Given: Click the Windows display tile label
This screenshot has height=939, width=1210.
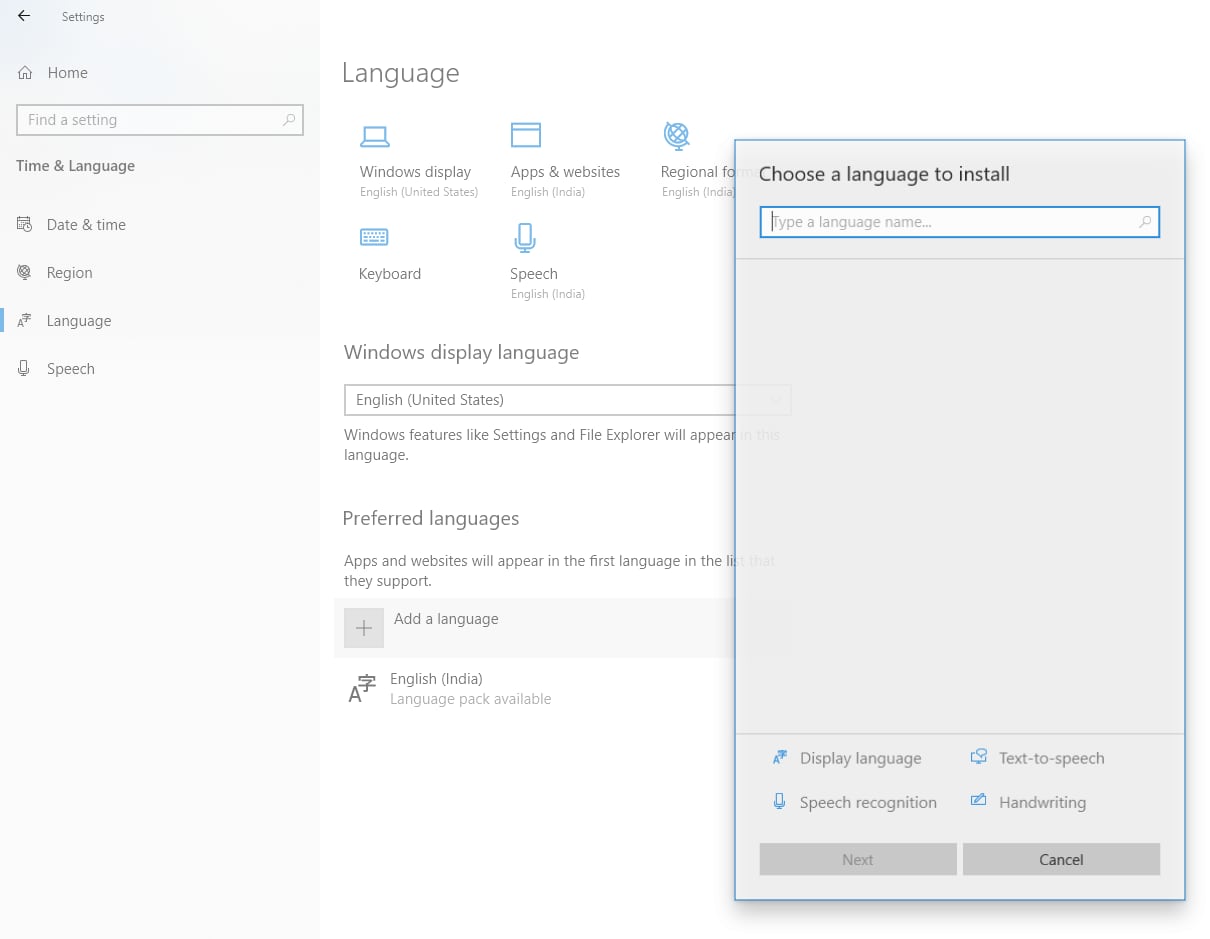Looking at the screenshot, I should click(x=415, y=172).
